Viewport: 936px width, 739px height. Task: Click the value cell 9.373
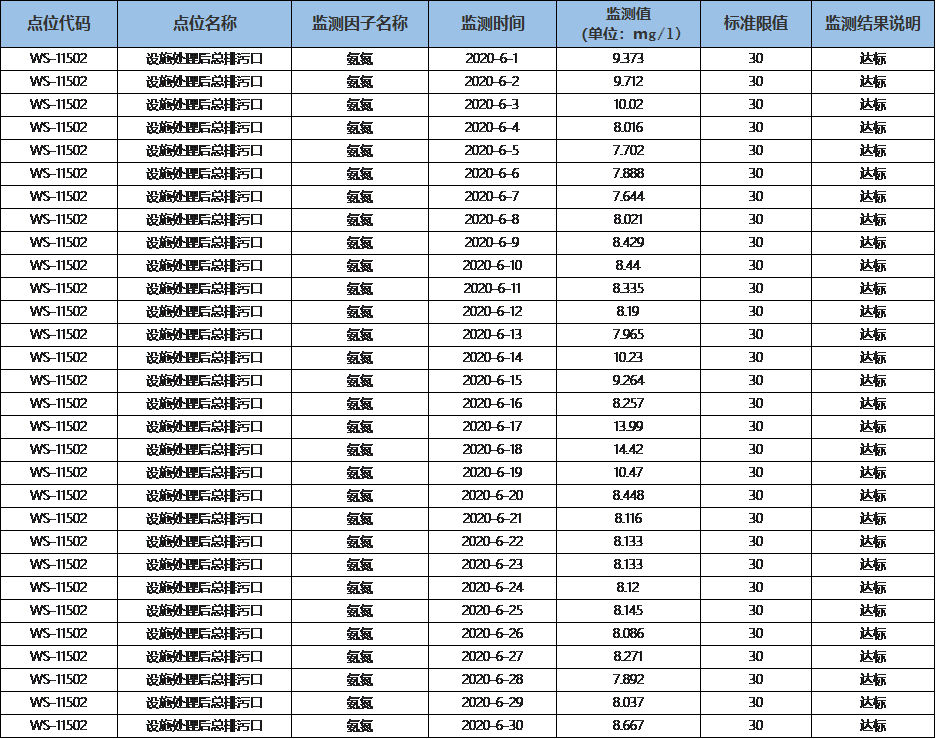[x=629, y=59]
